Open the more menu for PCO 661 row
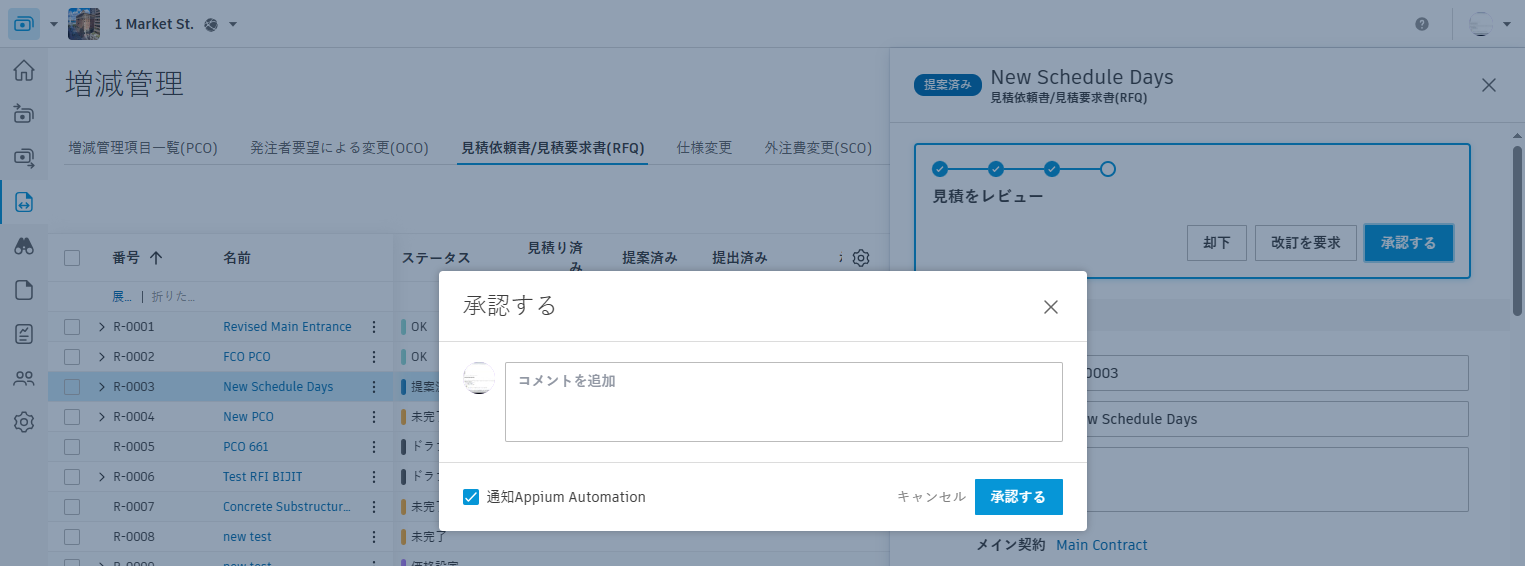Viewport: 1525px width, 566px height. point(374,447)
